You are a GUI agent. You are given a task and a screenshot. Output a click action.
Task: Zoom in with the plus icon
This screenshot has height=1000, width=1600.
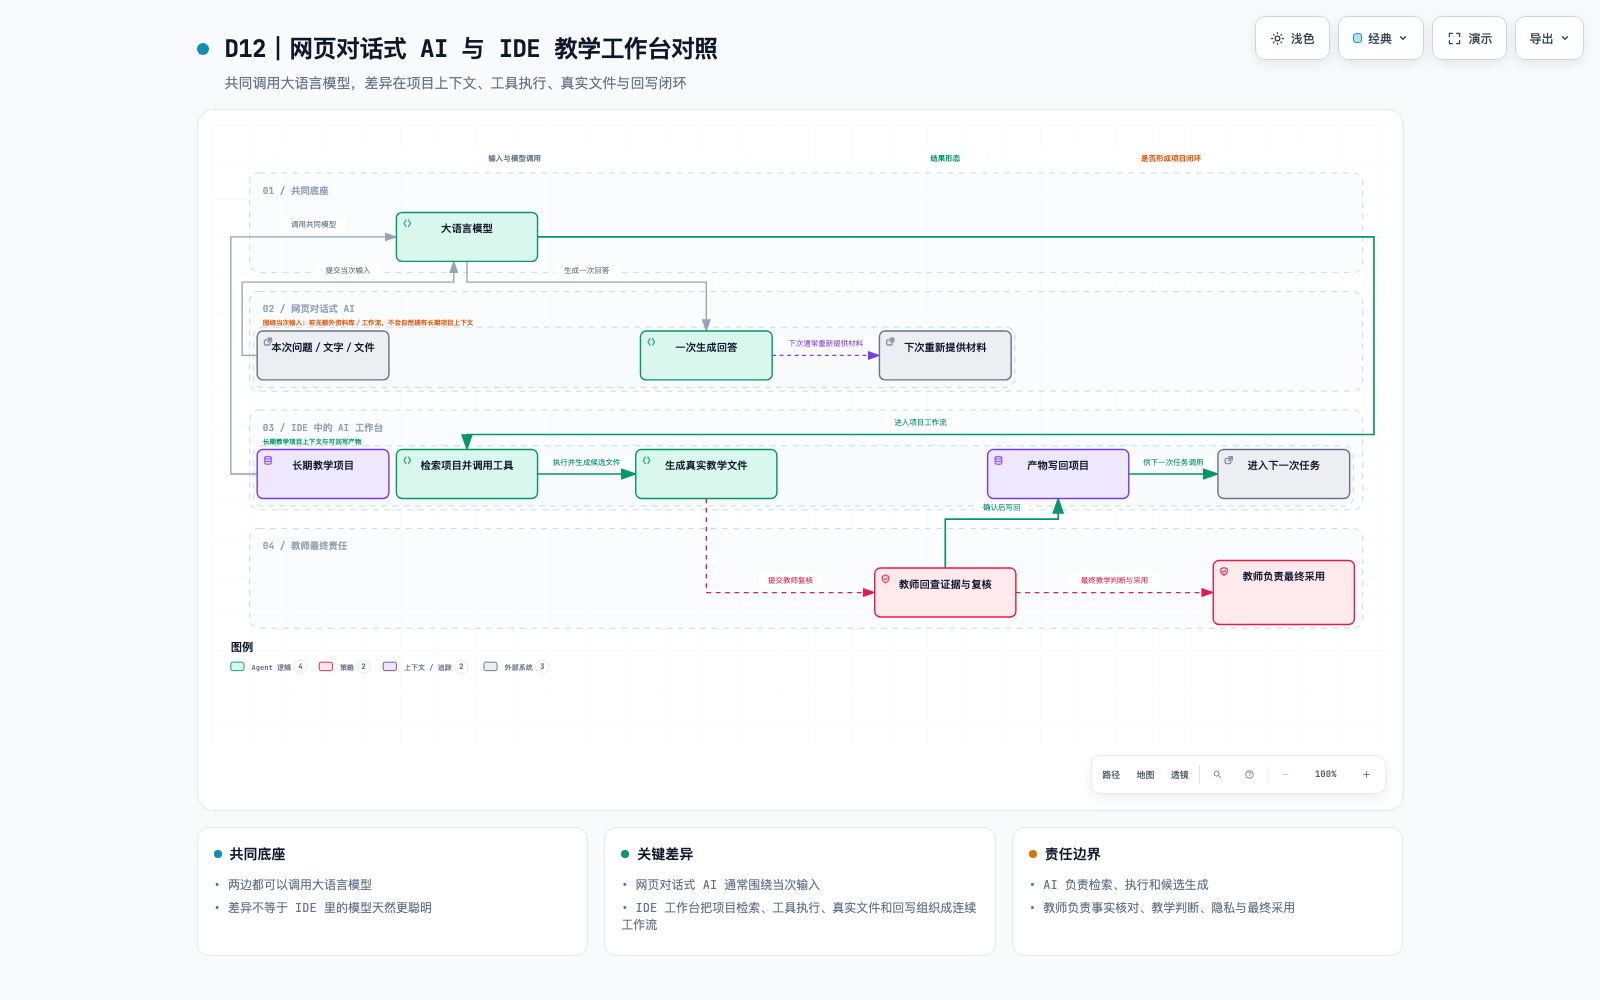[x=1366, y=775]
